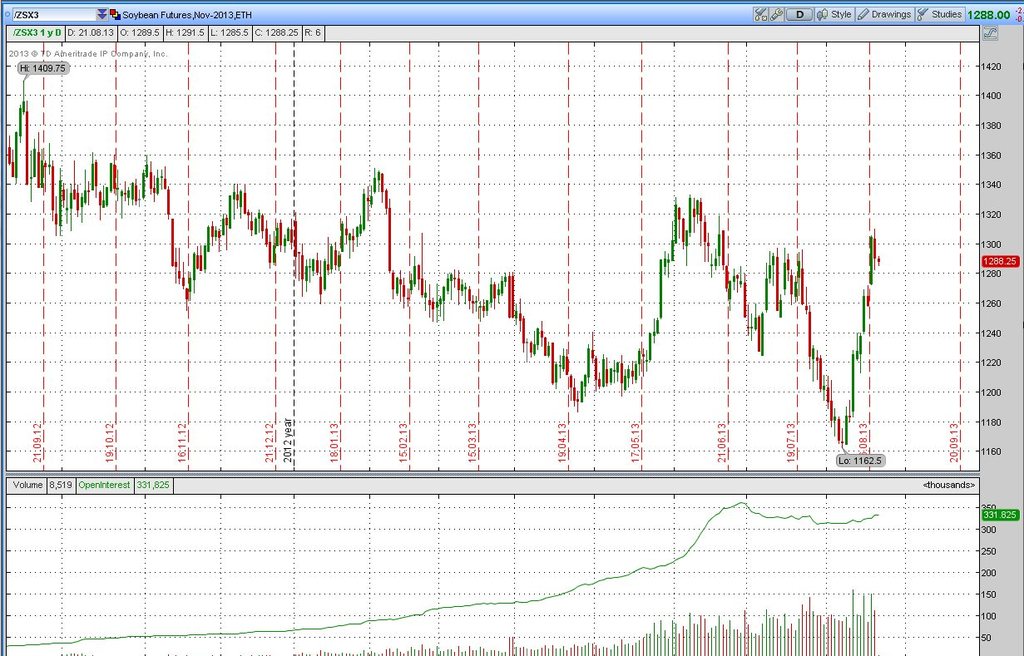This screenshot has width=1024, height=656.
Task: Click the /ZSX3 1 y D chart label
Action: coord(35,33)
